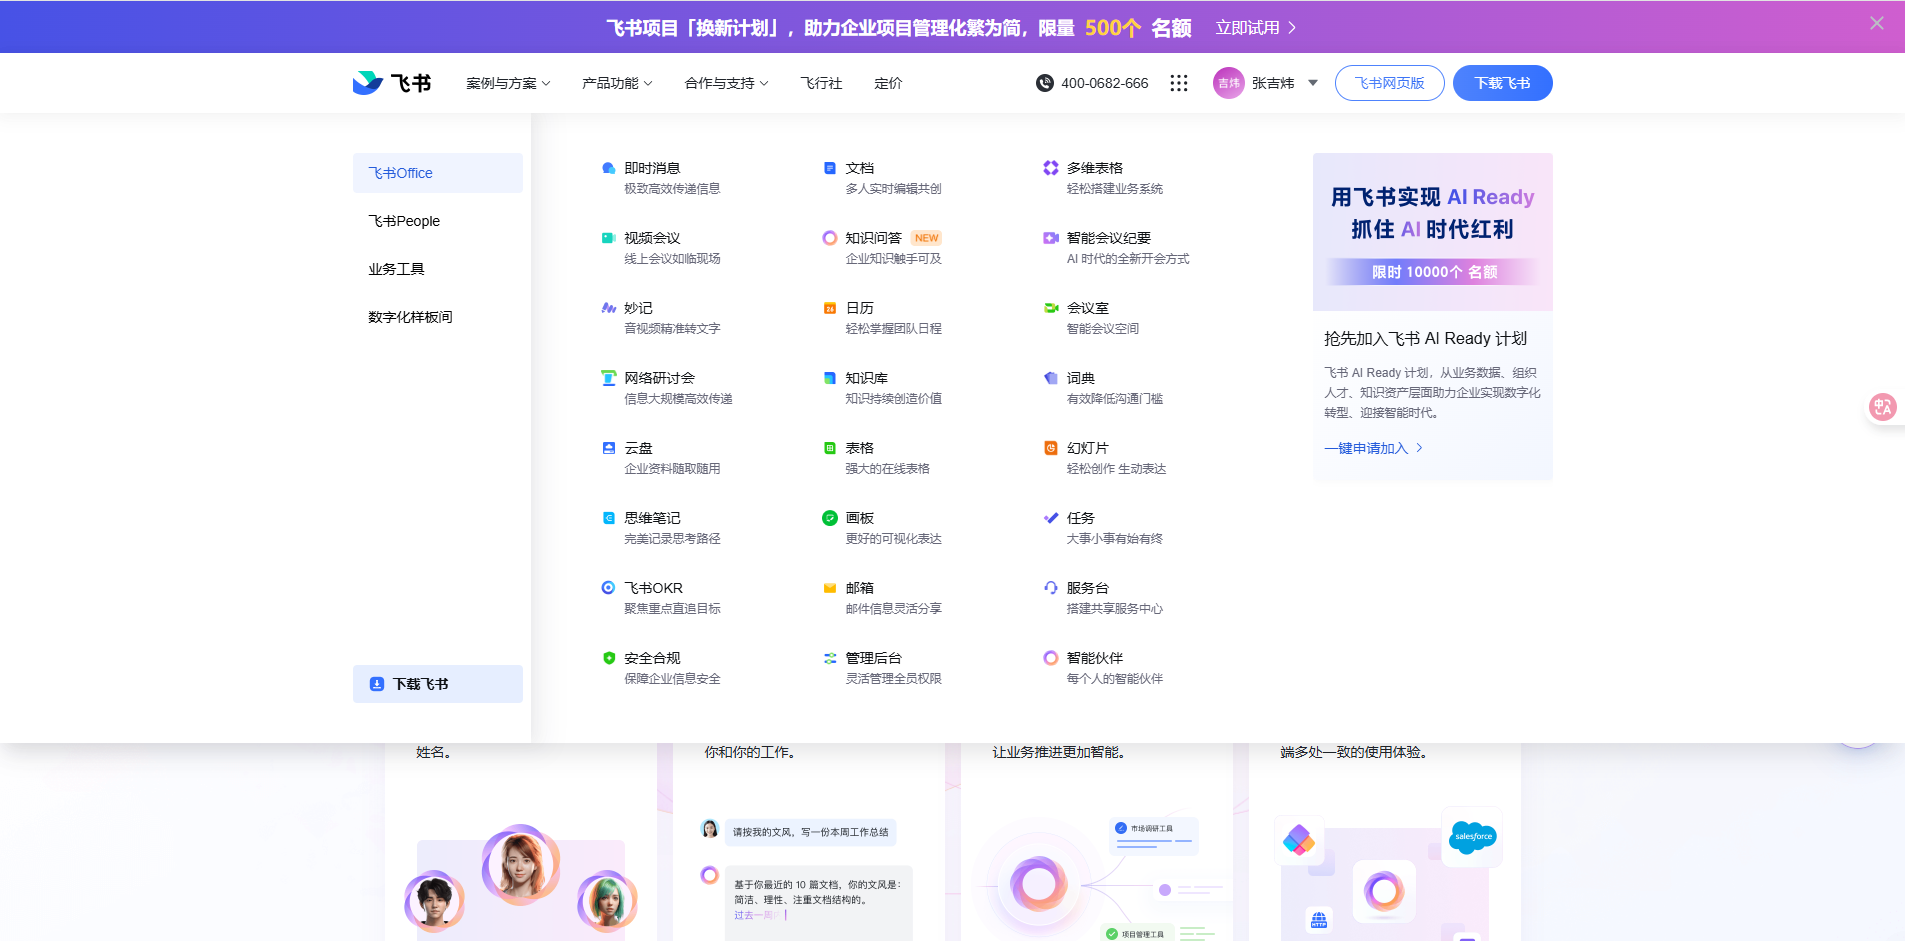Screen dimensions: 1905x941
Task: Click the 词典 icon
Action: [1050, 378]
